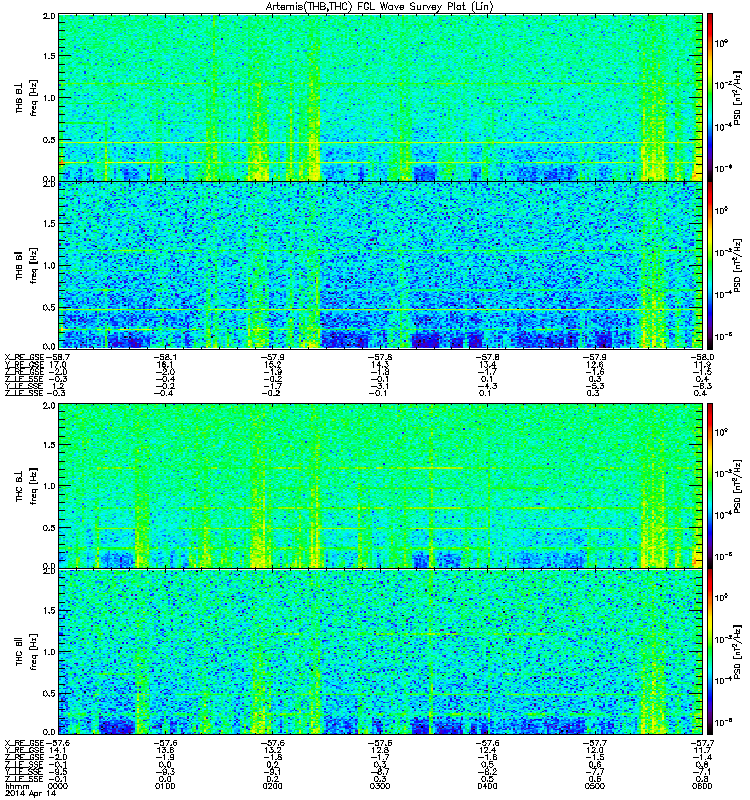Click the THB Y_RE_GSE value '15.2'

(273, 364)
